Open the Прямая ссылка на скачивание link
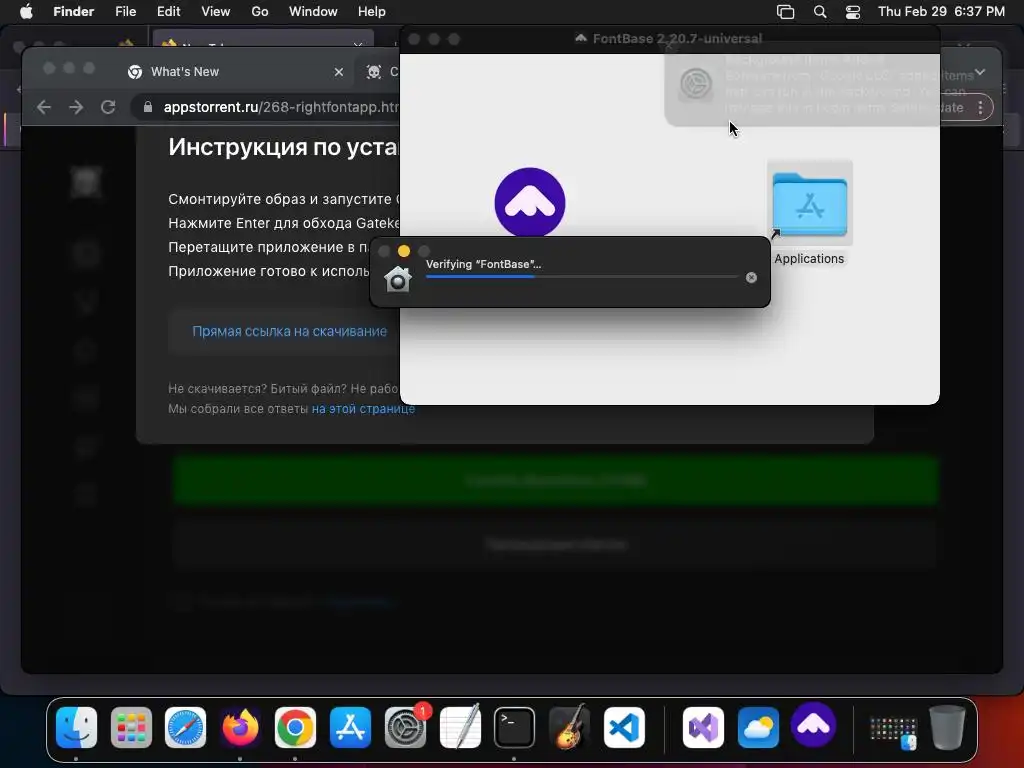This screenshot has height=768, width=1024. pyautogui.click(x=289, y=331)
